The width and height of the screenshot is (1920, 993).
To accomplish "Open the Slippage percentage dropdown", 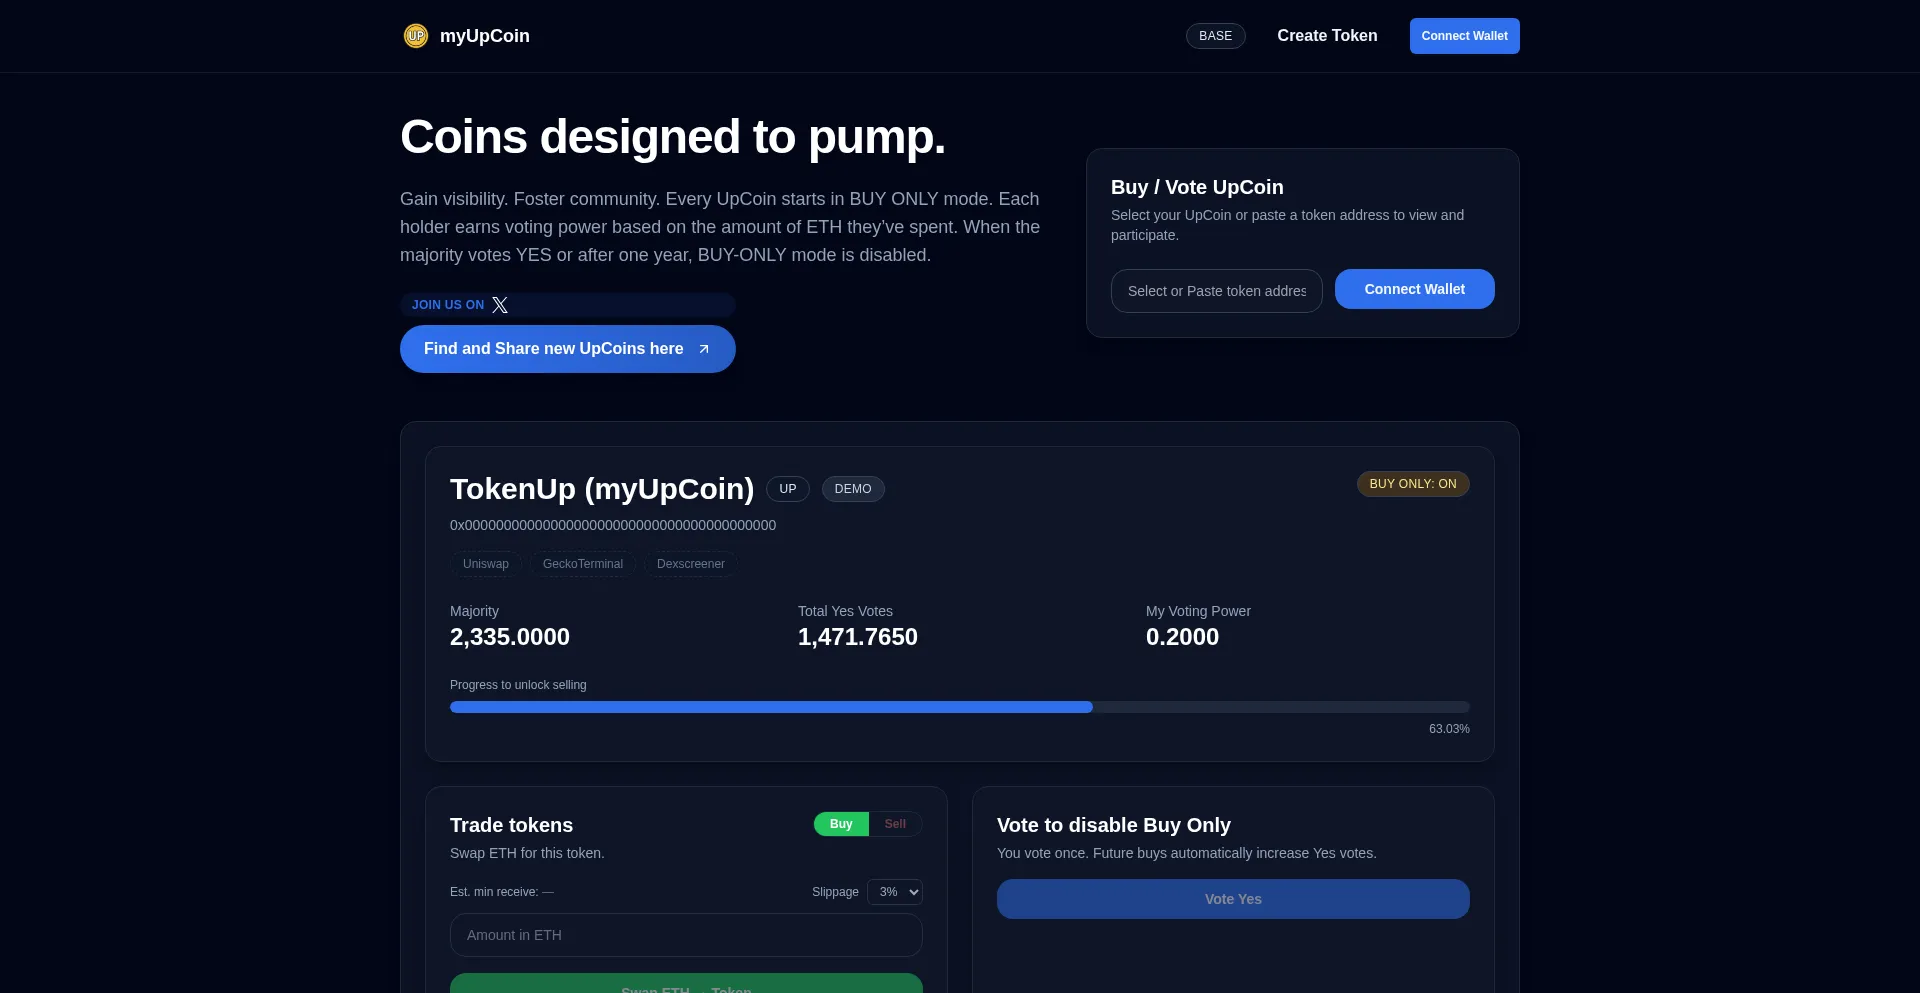I will tap(895, 892).
